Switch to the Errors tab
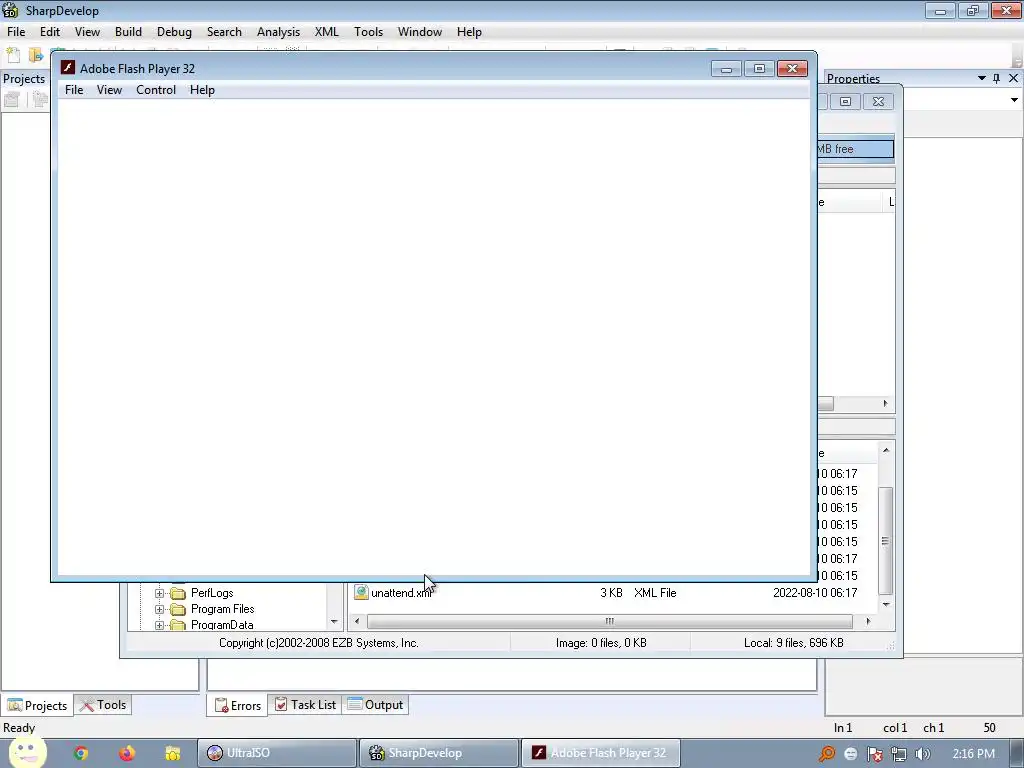 (x=238, y=705)
